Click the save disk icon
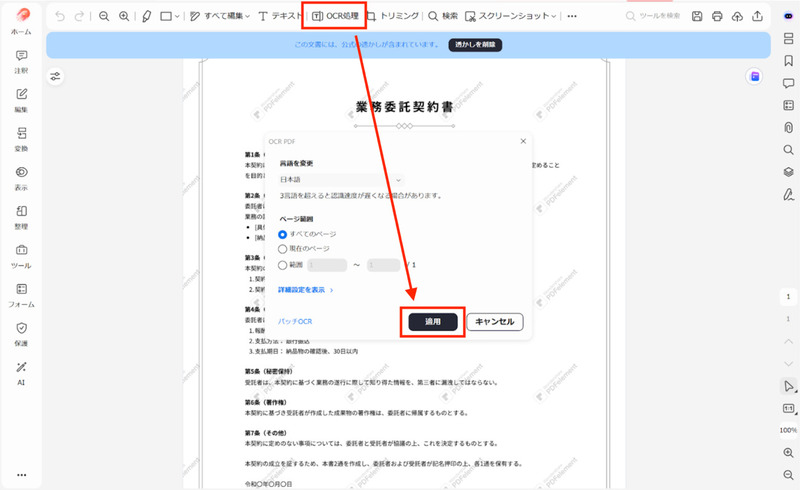The width and height of the screenshot is (800, 490). 697,16
